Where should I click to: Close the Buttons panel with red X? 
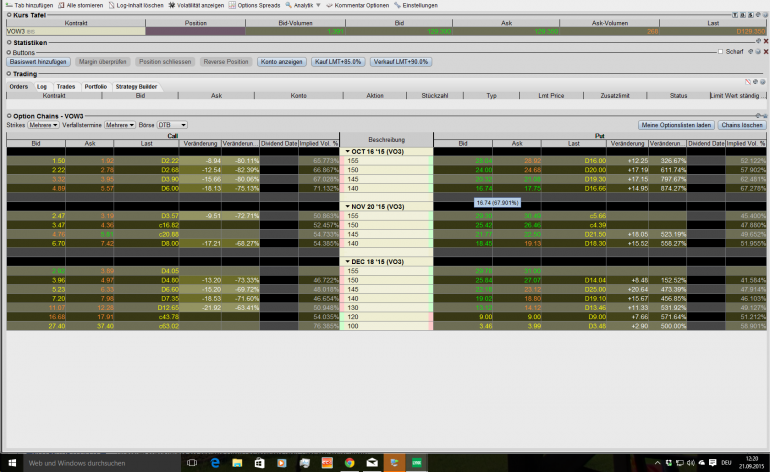click(766, 52)
